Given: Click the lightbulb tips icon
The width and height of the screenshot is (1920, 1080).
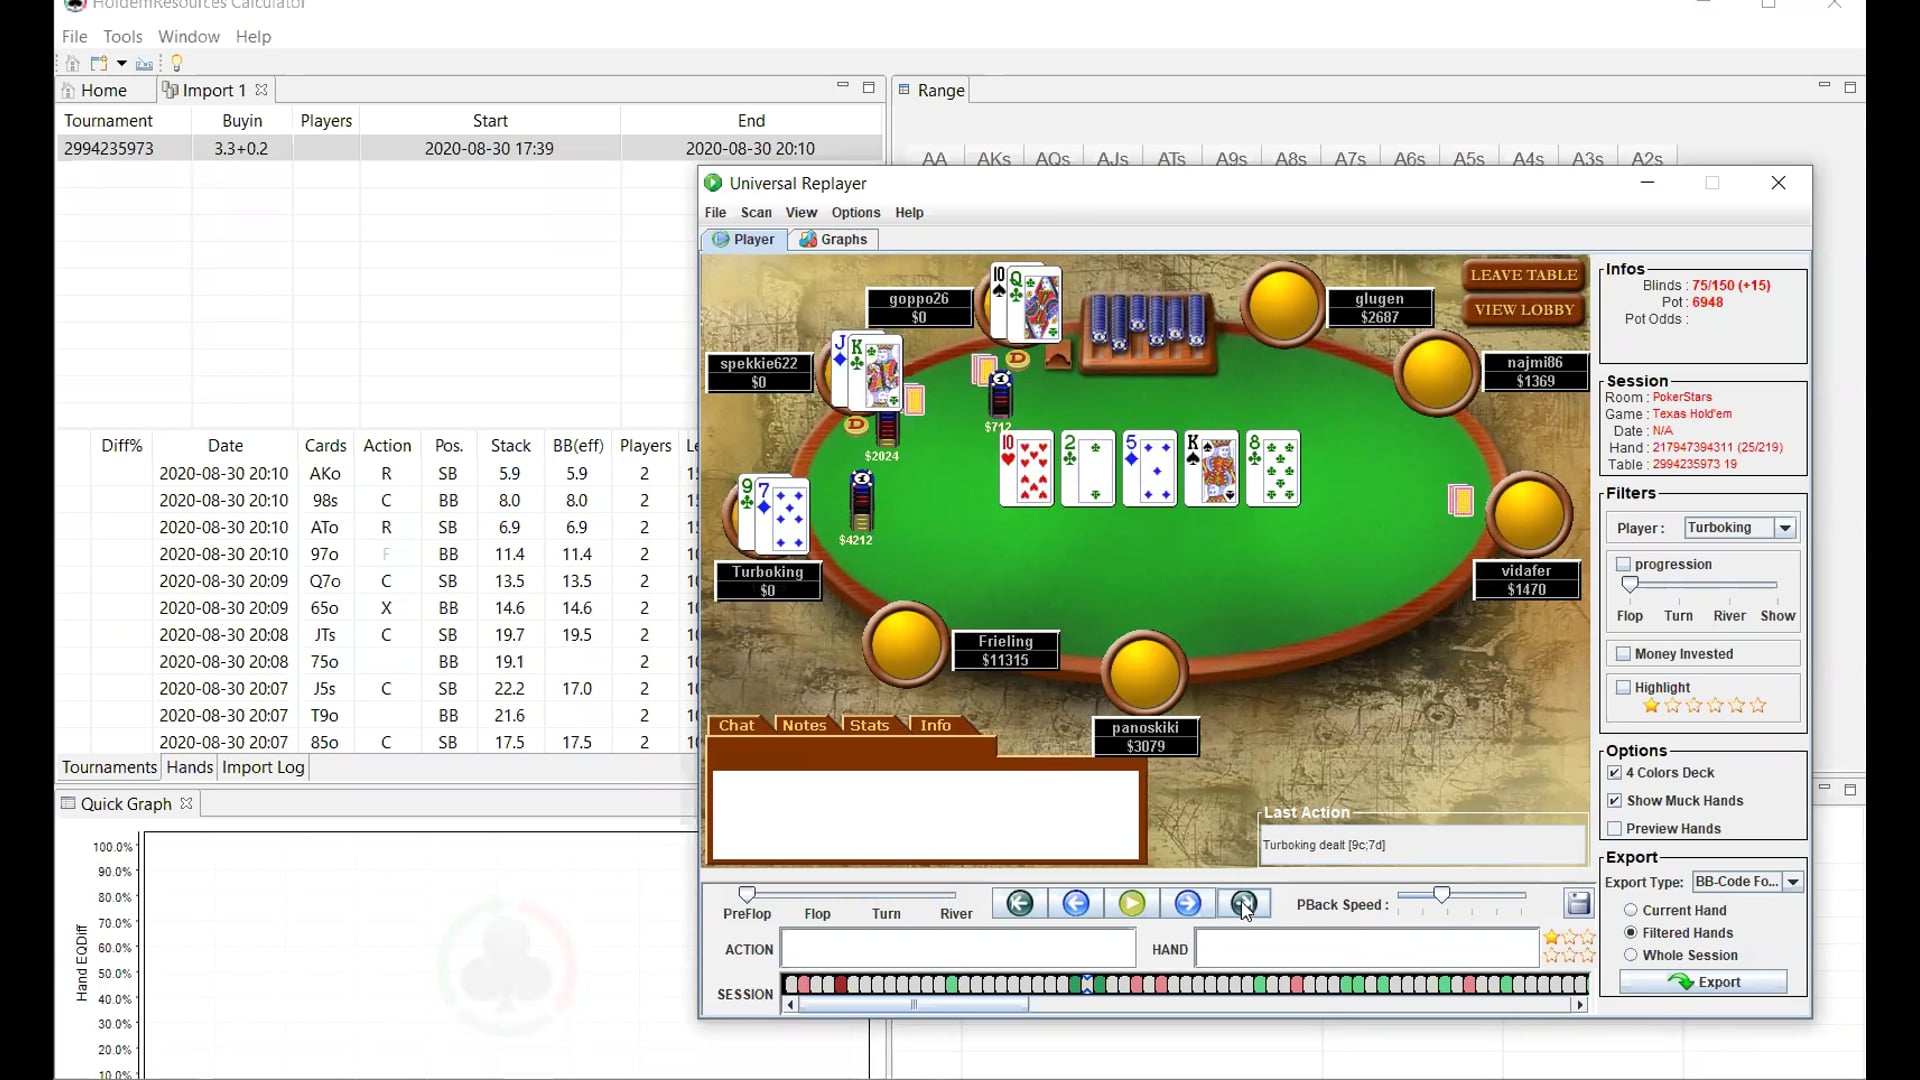Looking at the screenshot, I should [x=177, y=63].
